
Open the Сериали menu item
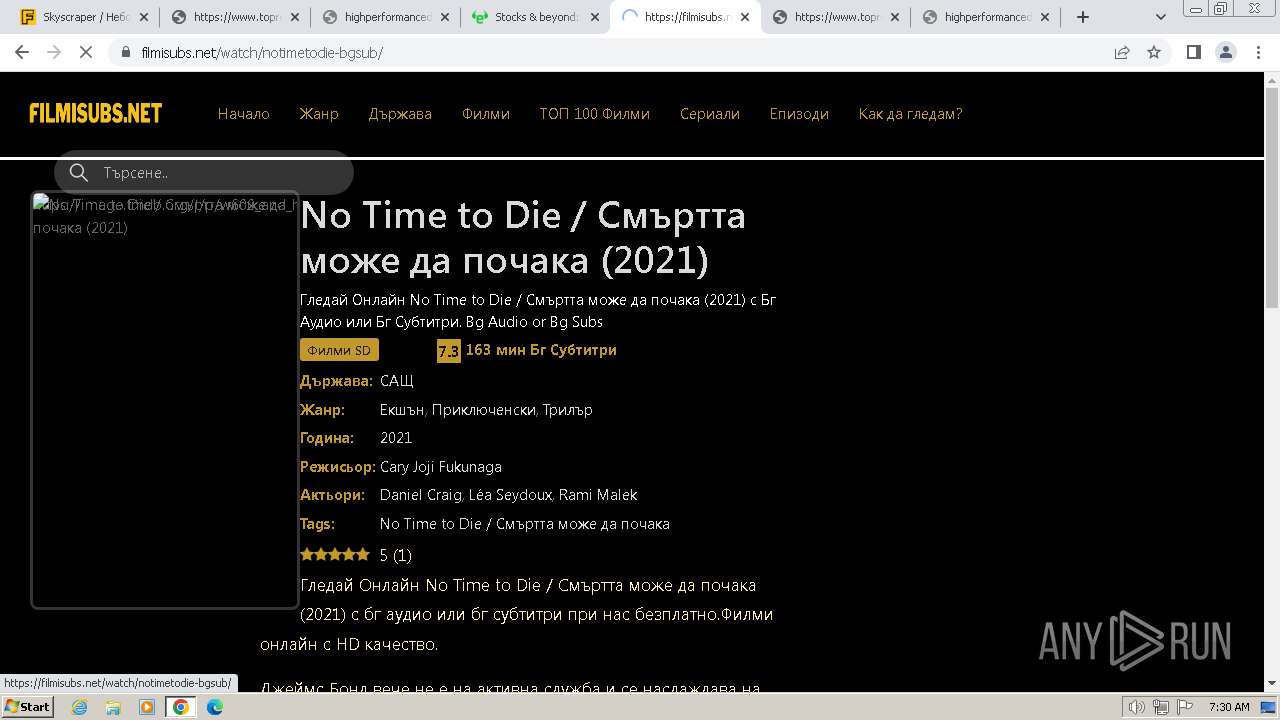click(x=710, y=114)
